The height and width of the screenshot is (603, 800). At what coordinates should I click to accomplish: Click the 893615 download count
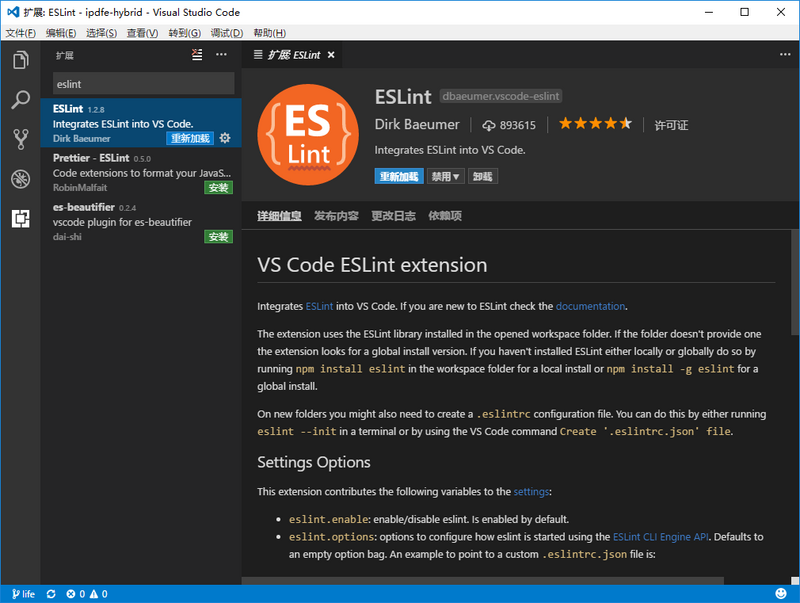[517, 125]
